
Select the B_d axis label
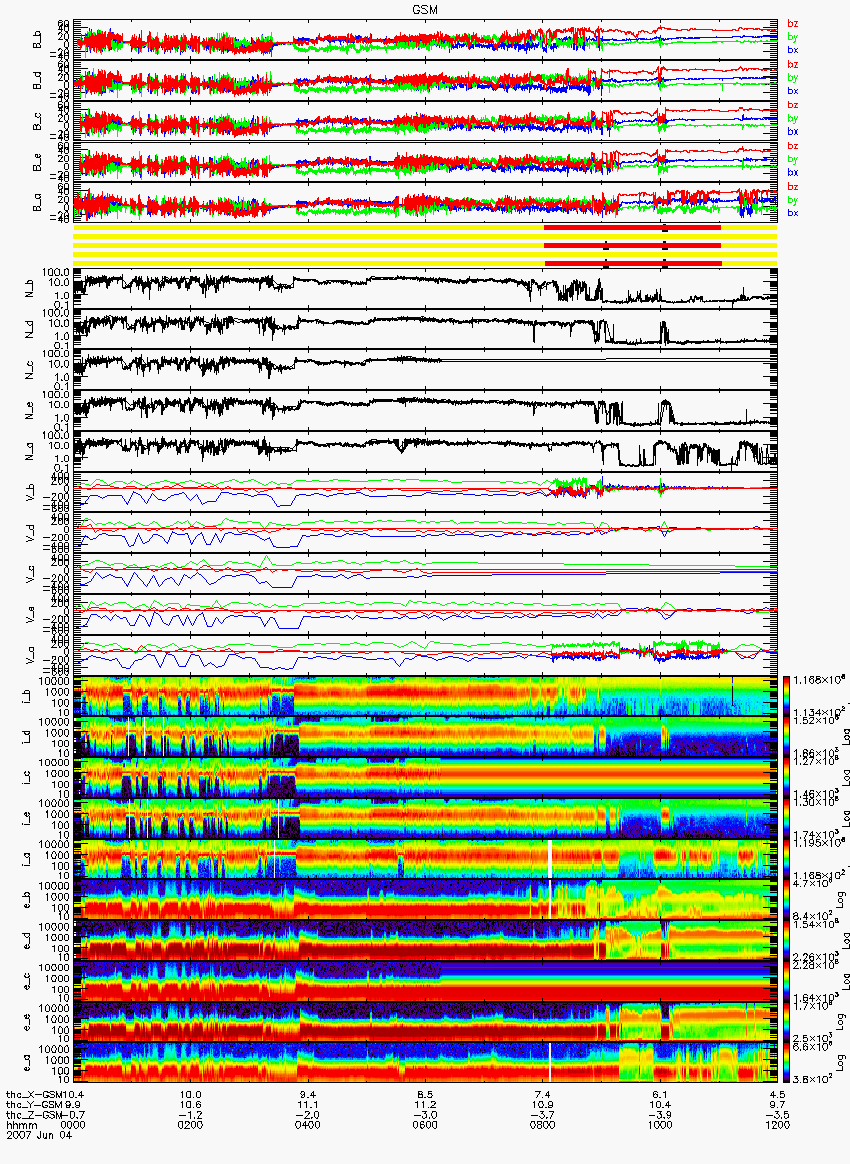click(37, 82)
